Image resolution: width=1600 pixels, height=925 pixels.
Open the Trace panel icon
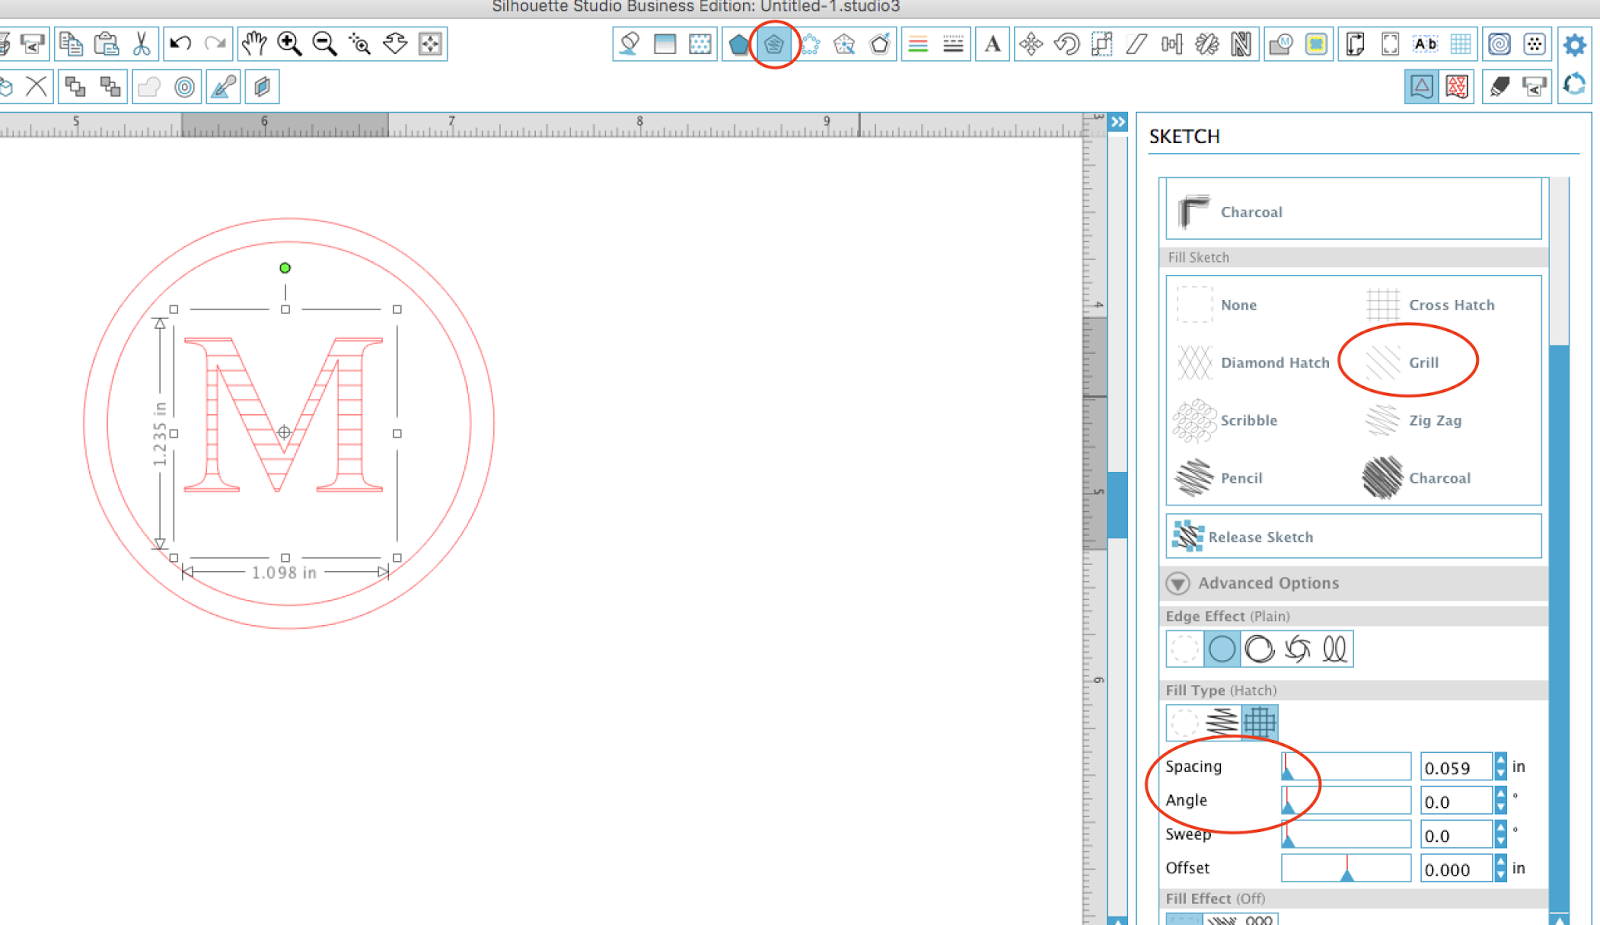click(1316, 44)
